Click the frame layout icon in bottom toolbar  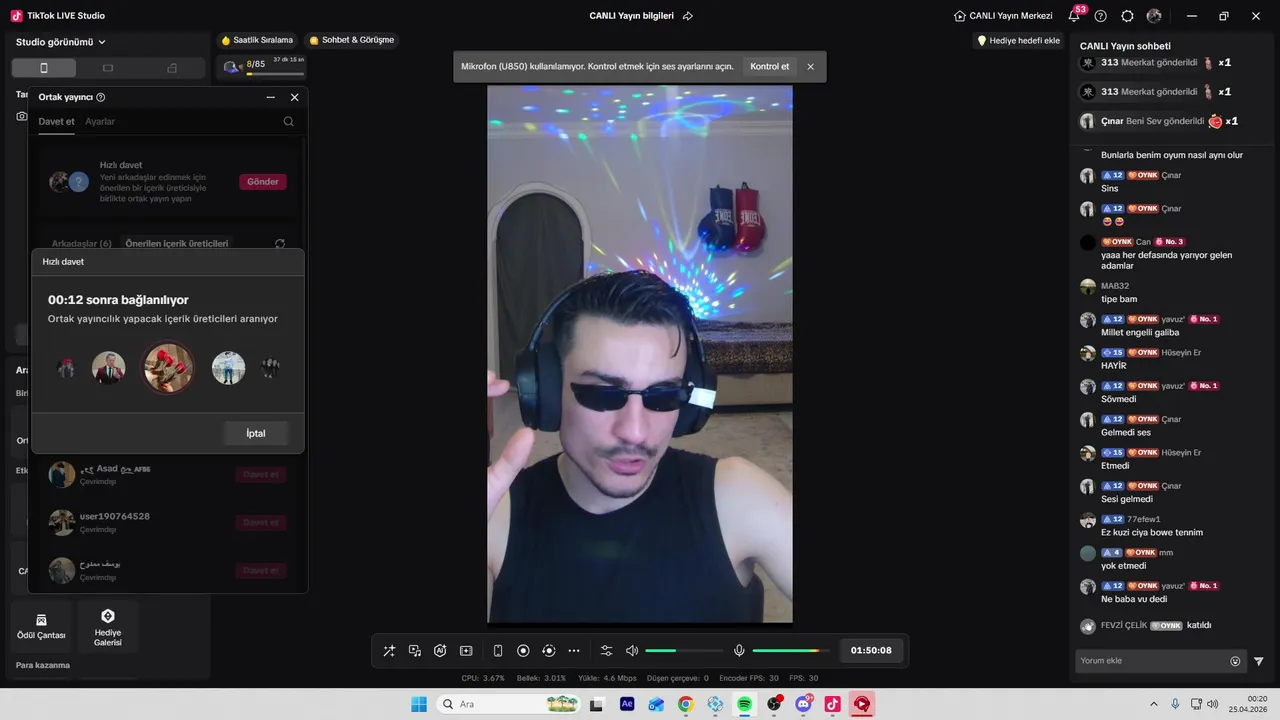[466, 651]
